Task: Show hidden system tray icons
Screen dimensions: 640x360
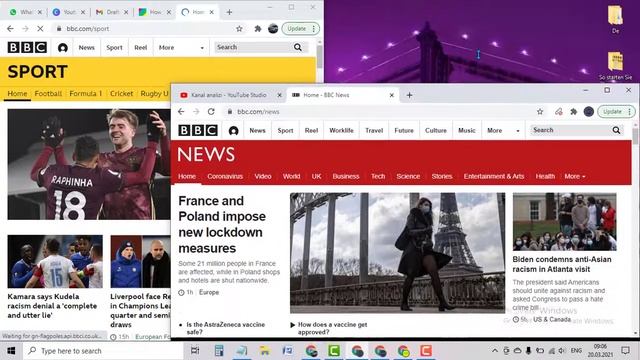Action: (495, 351)
